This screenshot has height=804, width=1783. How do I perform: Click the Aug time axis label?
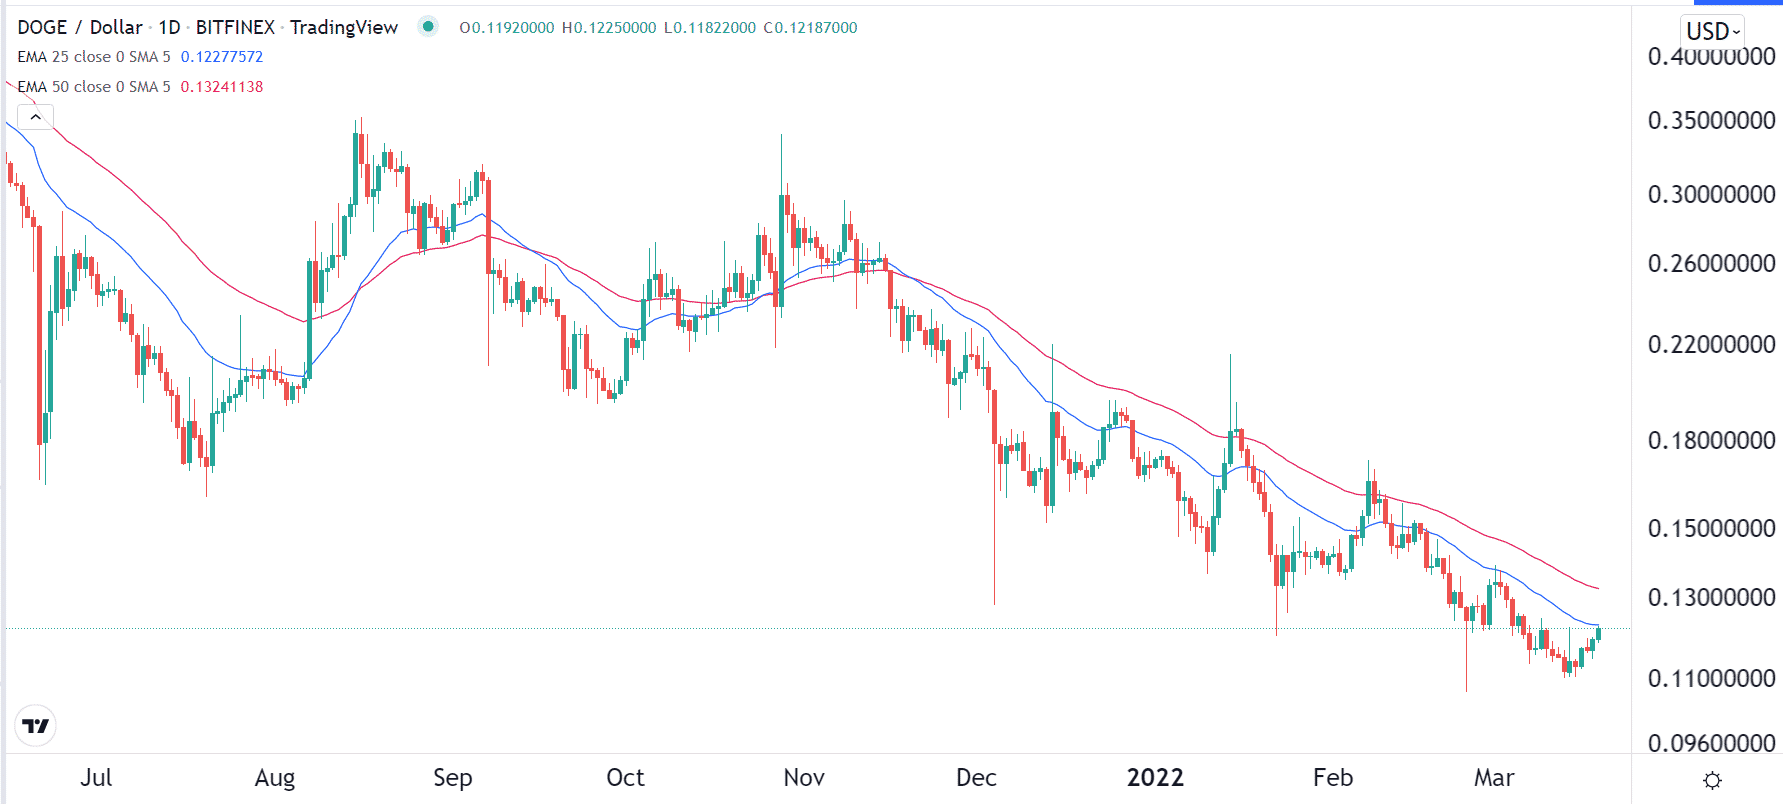pos(275,778)
